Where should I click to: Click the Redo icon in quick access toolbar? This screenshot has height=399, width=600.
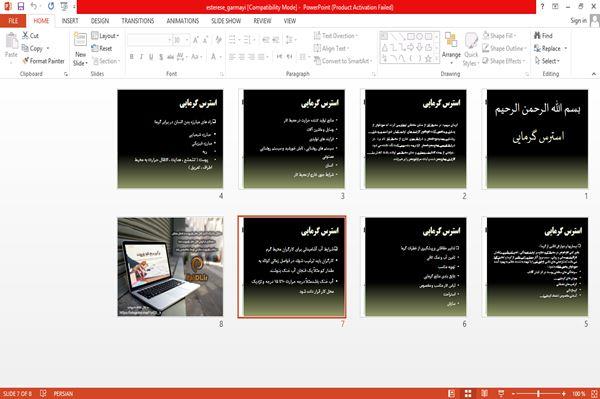pyautogui.click(x=51, y=7)
